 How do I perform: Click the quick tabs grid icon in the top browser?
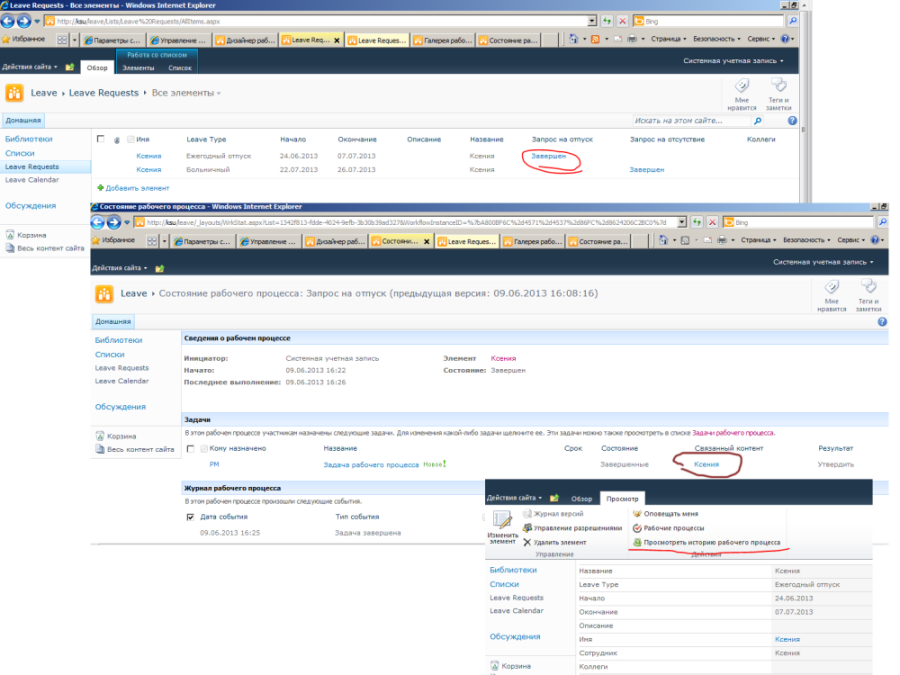click(62, 40)
